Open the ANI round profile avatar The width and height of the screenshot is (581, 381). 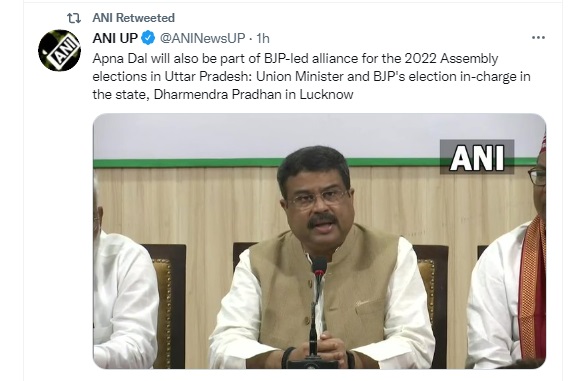[60, 50]
